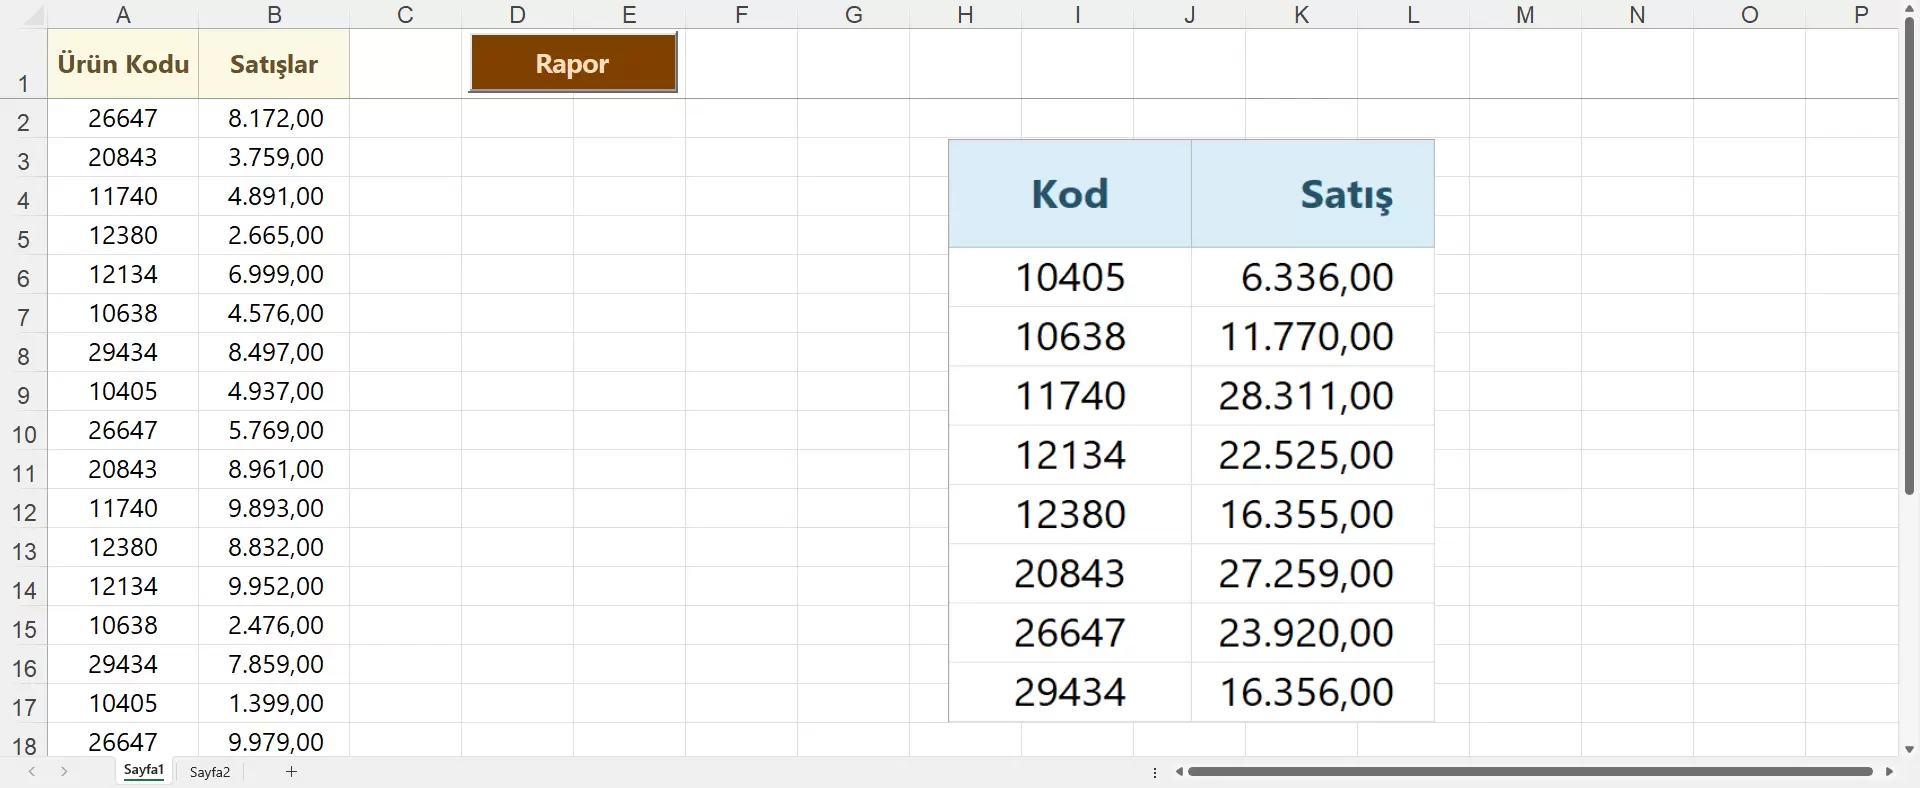1920x788 pixels.
Task: Select row 10 header
Action: click(23, 434)
